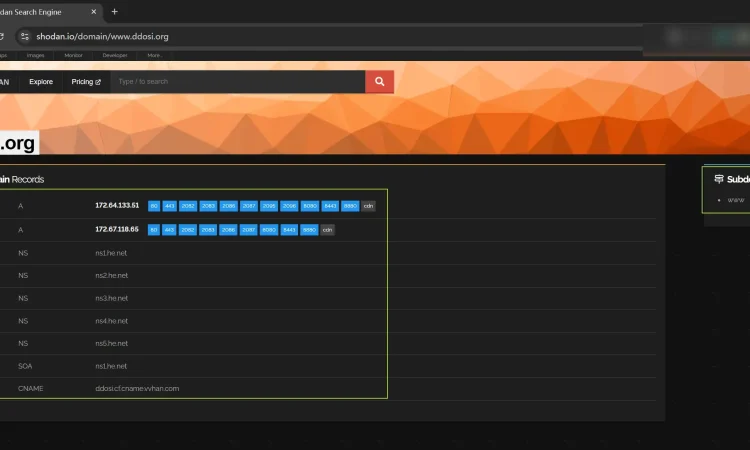Screen dimensions: 750x450
Task: Click the red search magnifier button
Action: (x=379, y=82)
